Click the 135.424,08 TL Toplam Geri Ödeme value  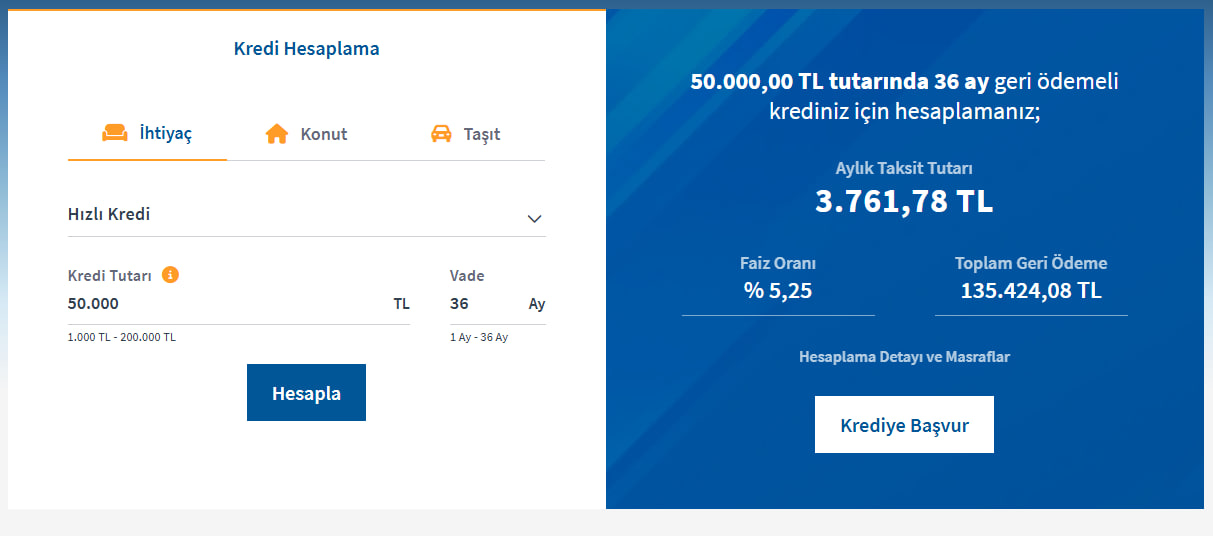(1031, 291)
